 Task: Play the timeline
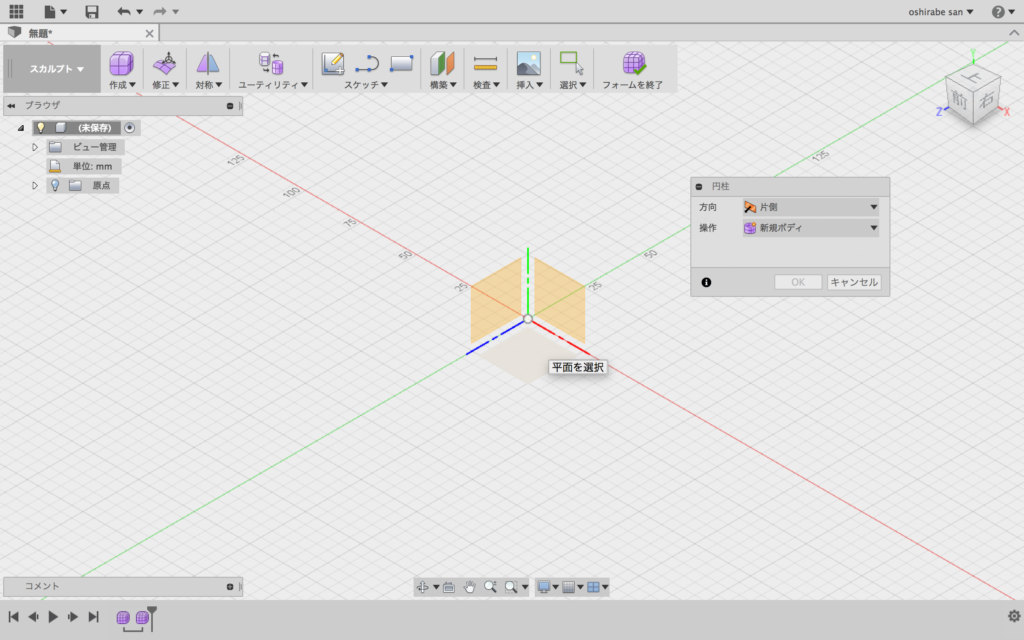point(53,616)
